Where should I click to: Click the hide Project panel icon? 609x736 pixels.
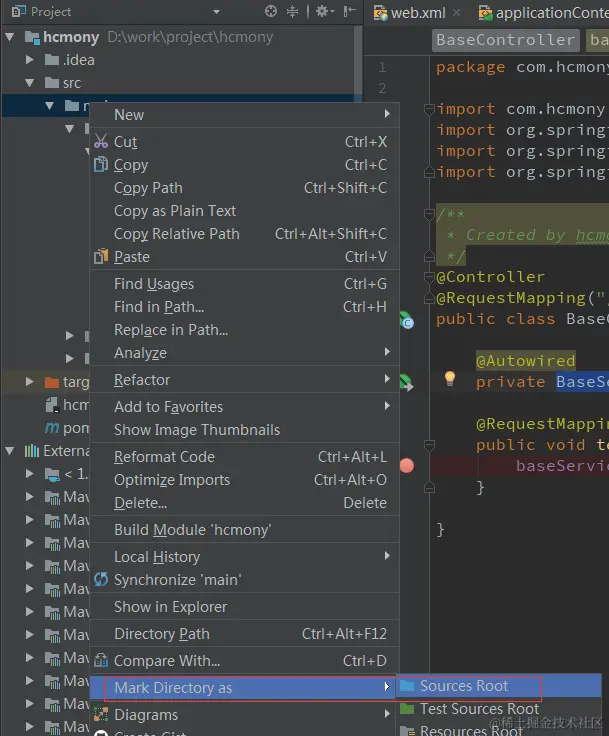pos(350,11)
